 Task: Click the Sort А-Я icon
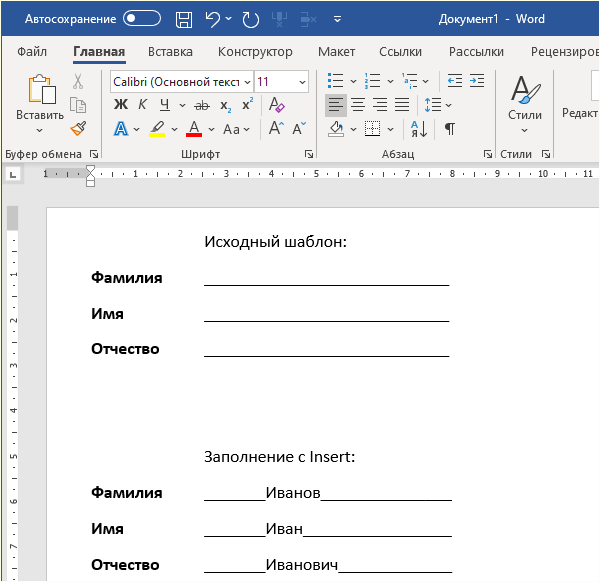419,129
